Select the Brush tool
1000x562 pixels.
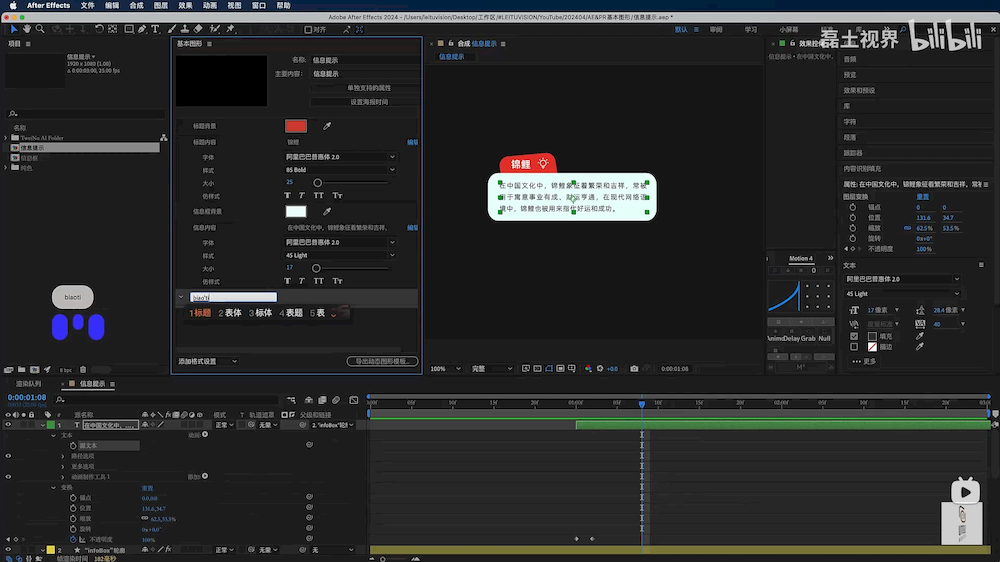[172, 29]
